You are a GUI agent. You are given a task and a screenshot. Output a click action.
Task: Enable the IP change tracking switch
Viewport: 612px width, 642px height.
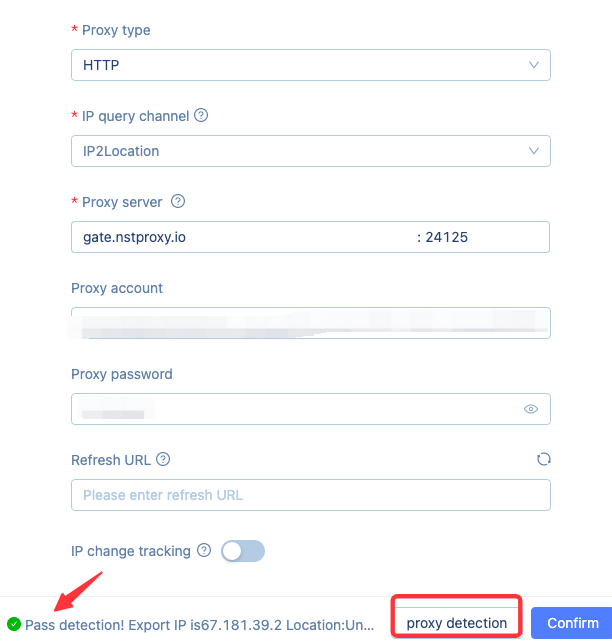click(243, 551)
